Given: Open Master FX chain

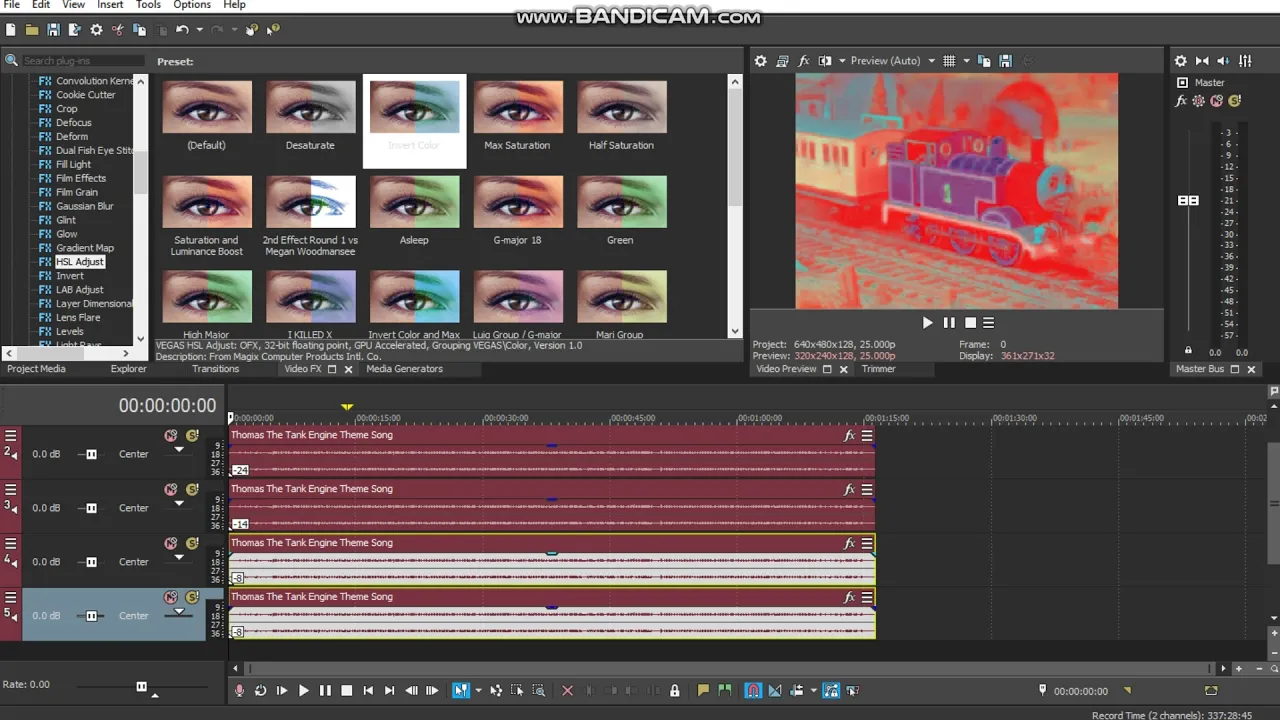Looking at the screenshot, I should pos(1181,101).
